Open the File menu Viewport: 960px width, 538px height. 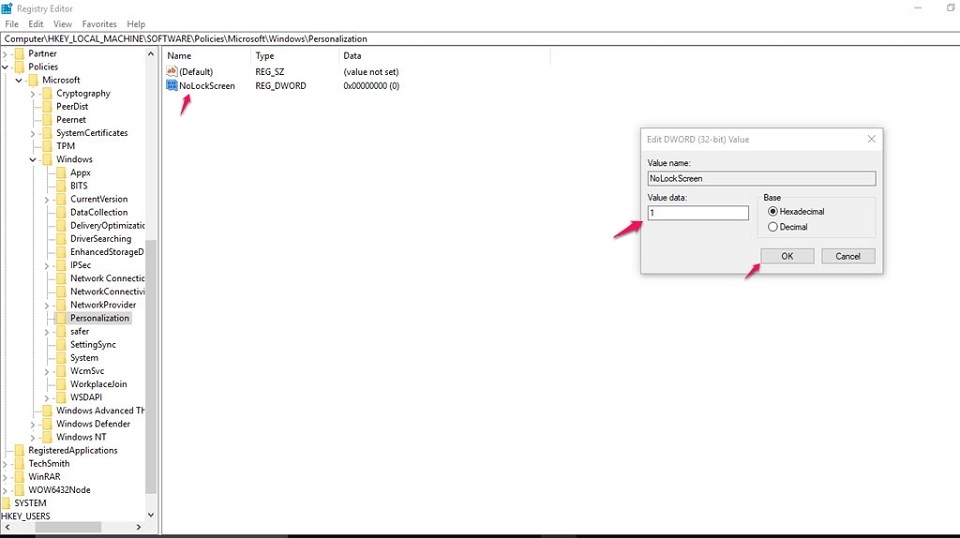click(x=12, y=24)
